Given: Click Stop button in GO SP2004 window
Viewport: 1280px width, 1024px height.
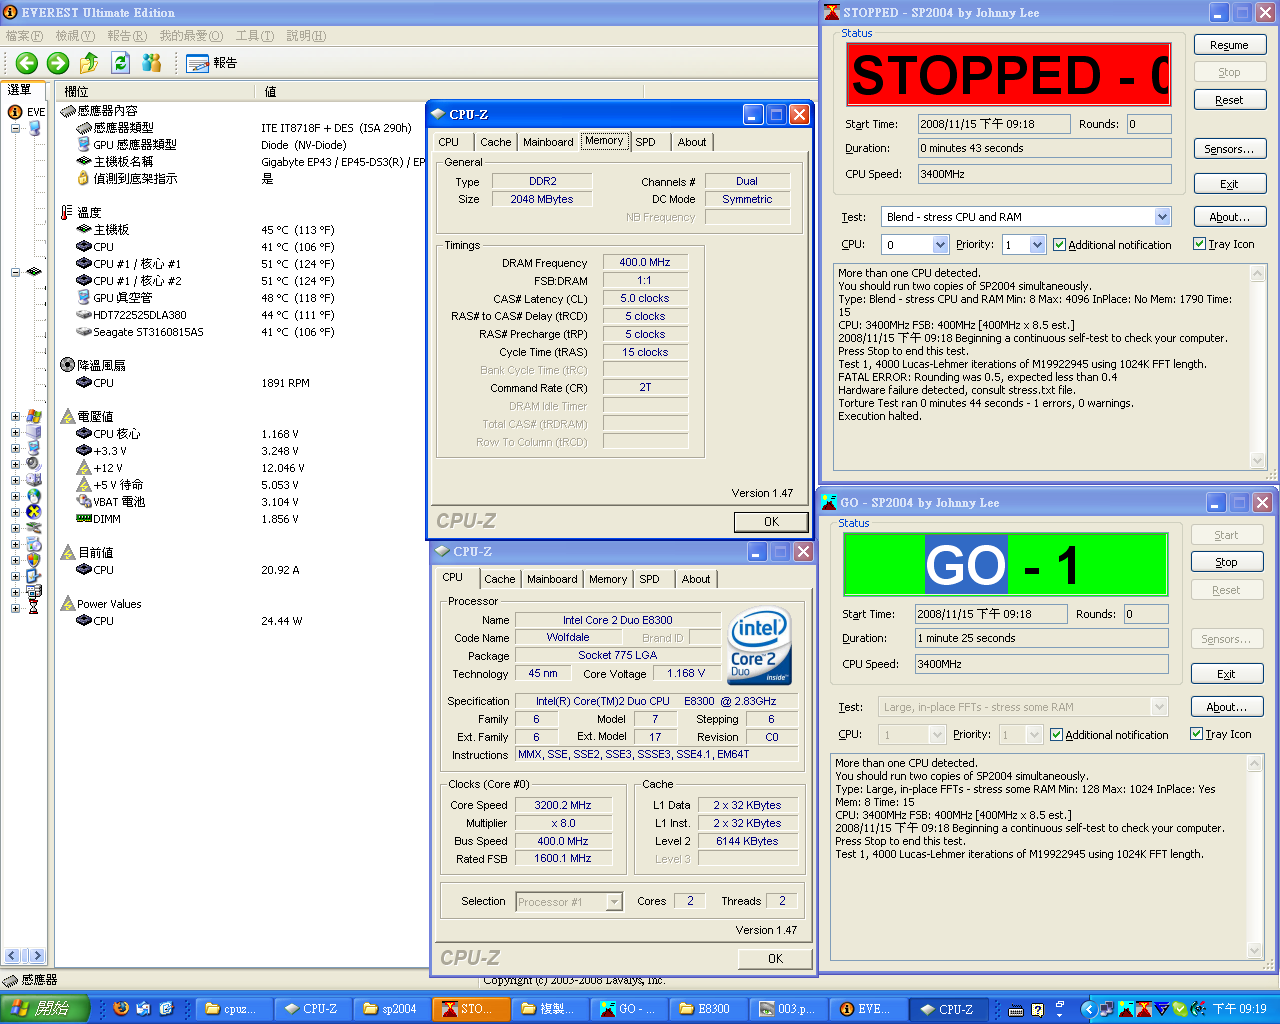Looking at the screenshot, I should [1226, 562].
